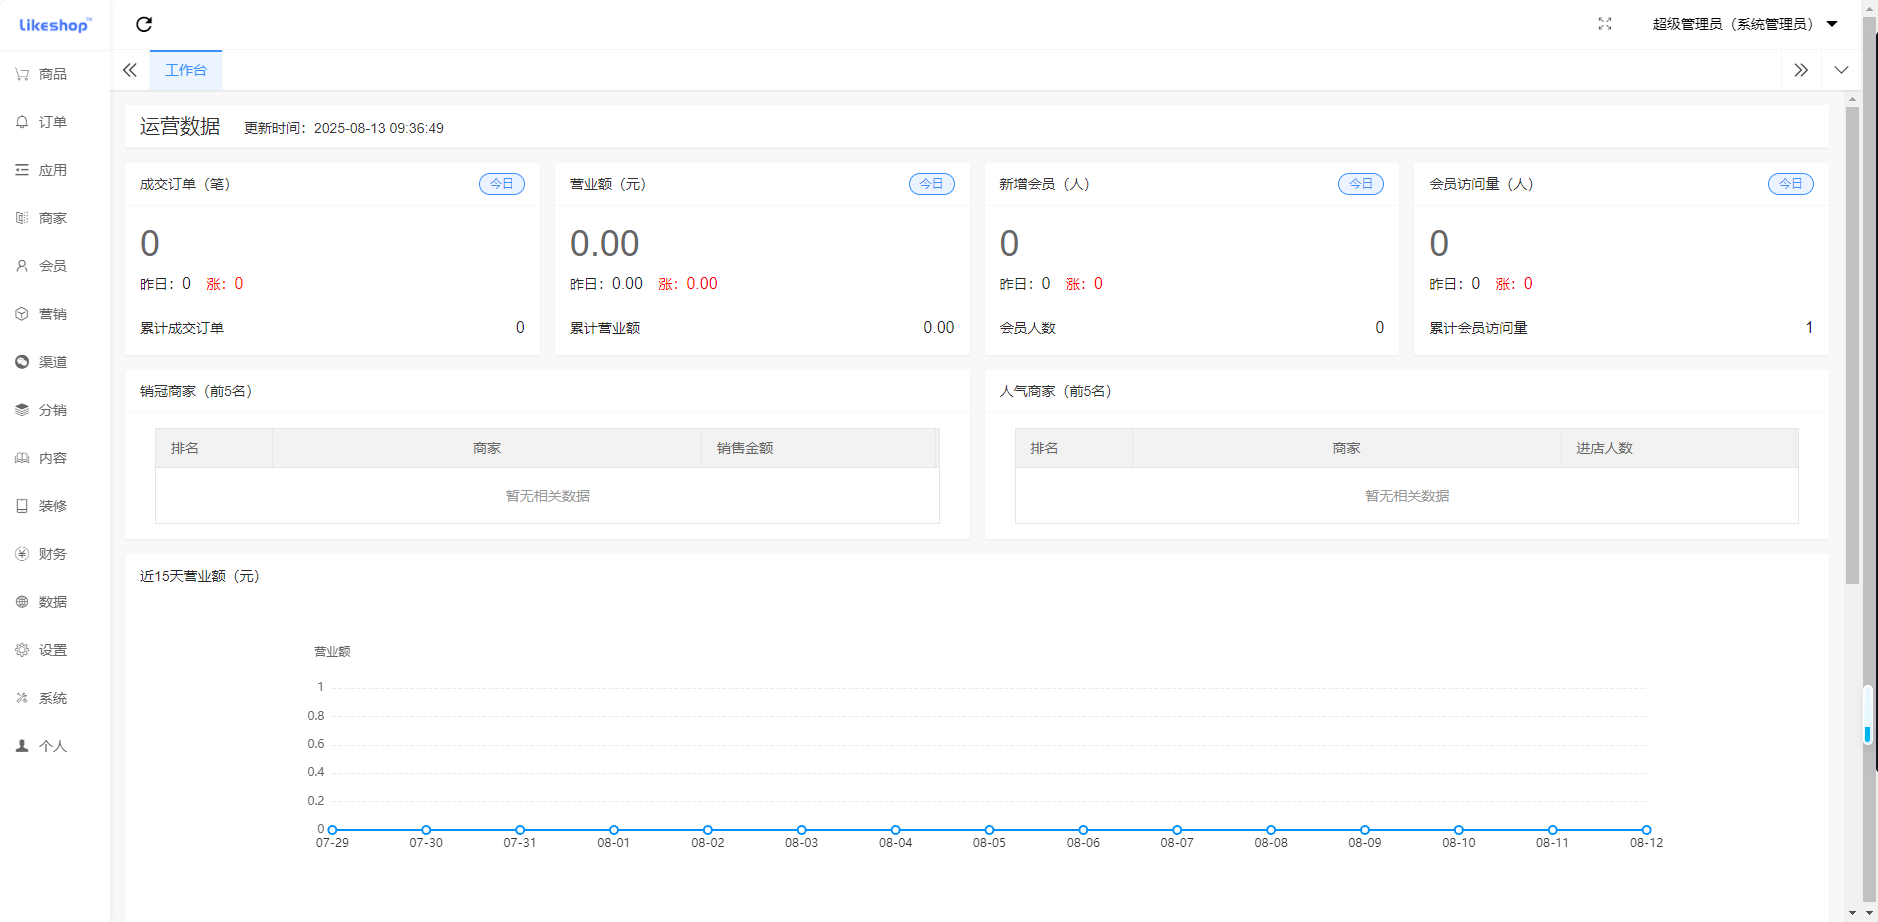
Task: Collapse tabs left with double arrow
Action: tap(130, 70)
